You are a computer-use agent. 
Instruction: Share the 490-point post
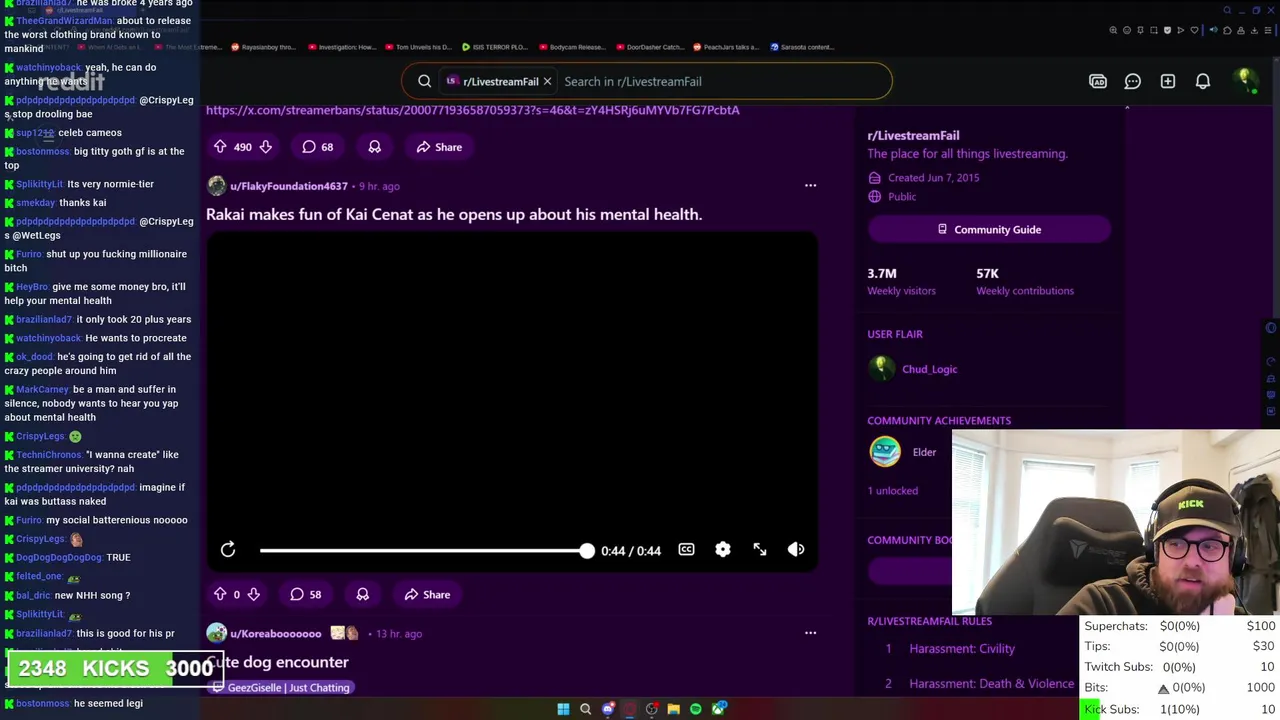point(439,147)
